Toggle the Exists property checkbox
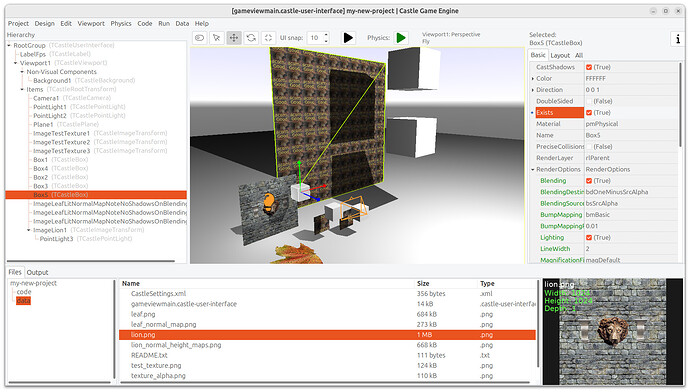This screenshot has height=392, width=690. point(589,113)
